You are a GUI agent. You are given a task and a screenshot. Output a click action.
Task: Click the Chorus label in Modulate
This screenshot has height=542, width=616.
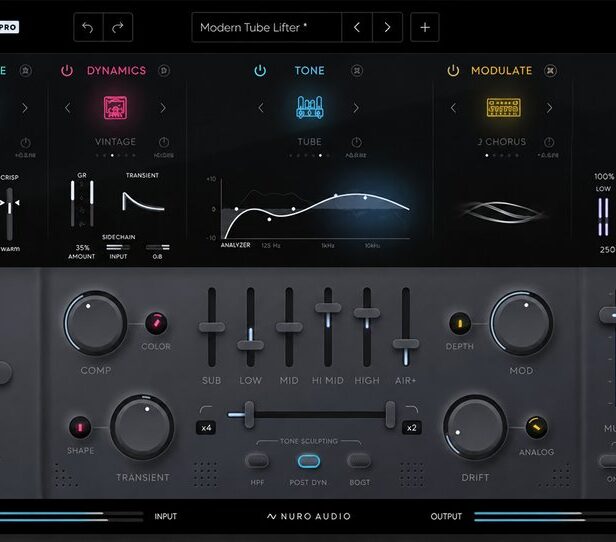click(x=502, y=142)
